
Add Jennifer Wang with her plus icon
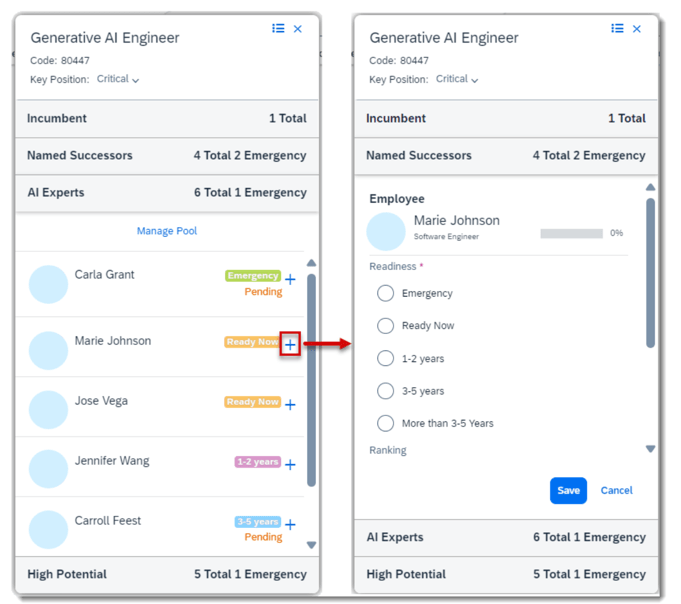[x=290, y=465]
